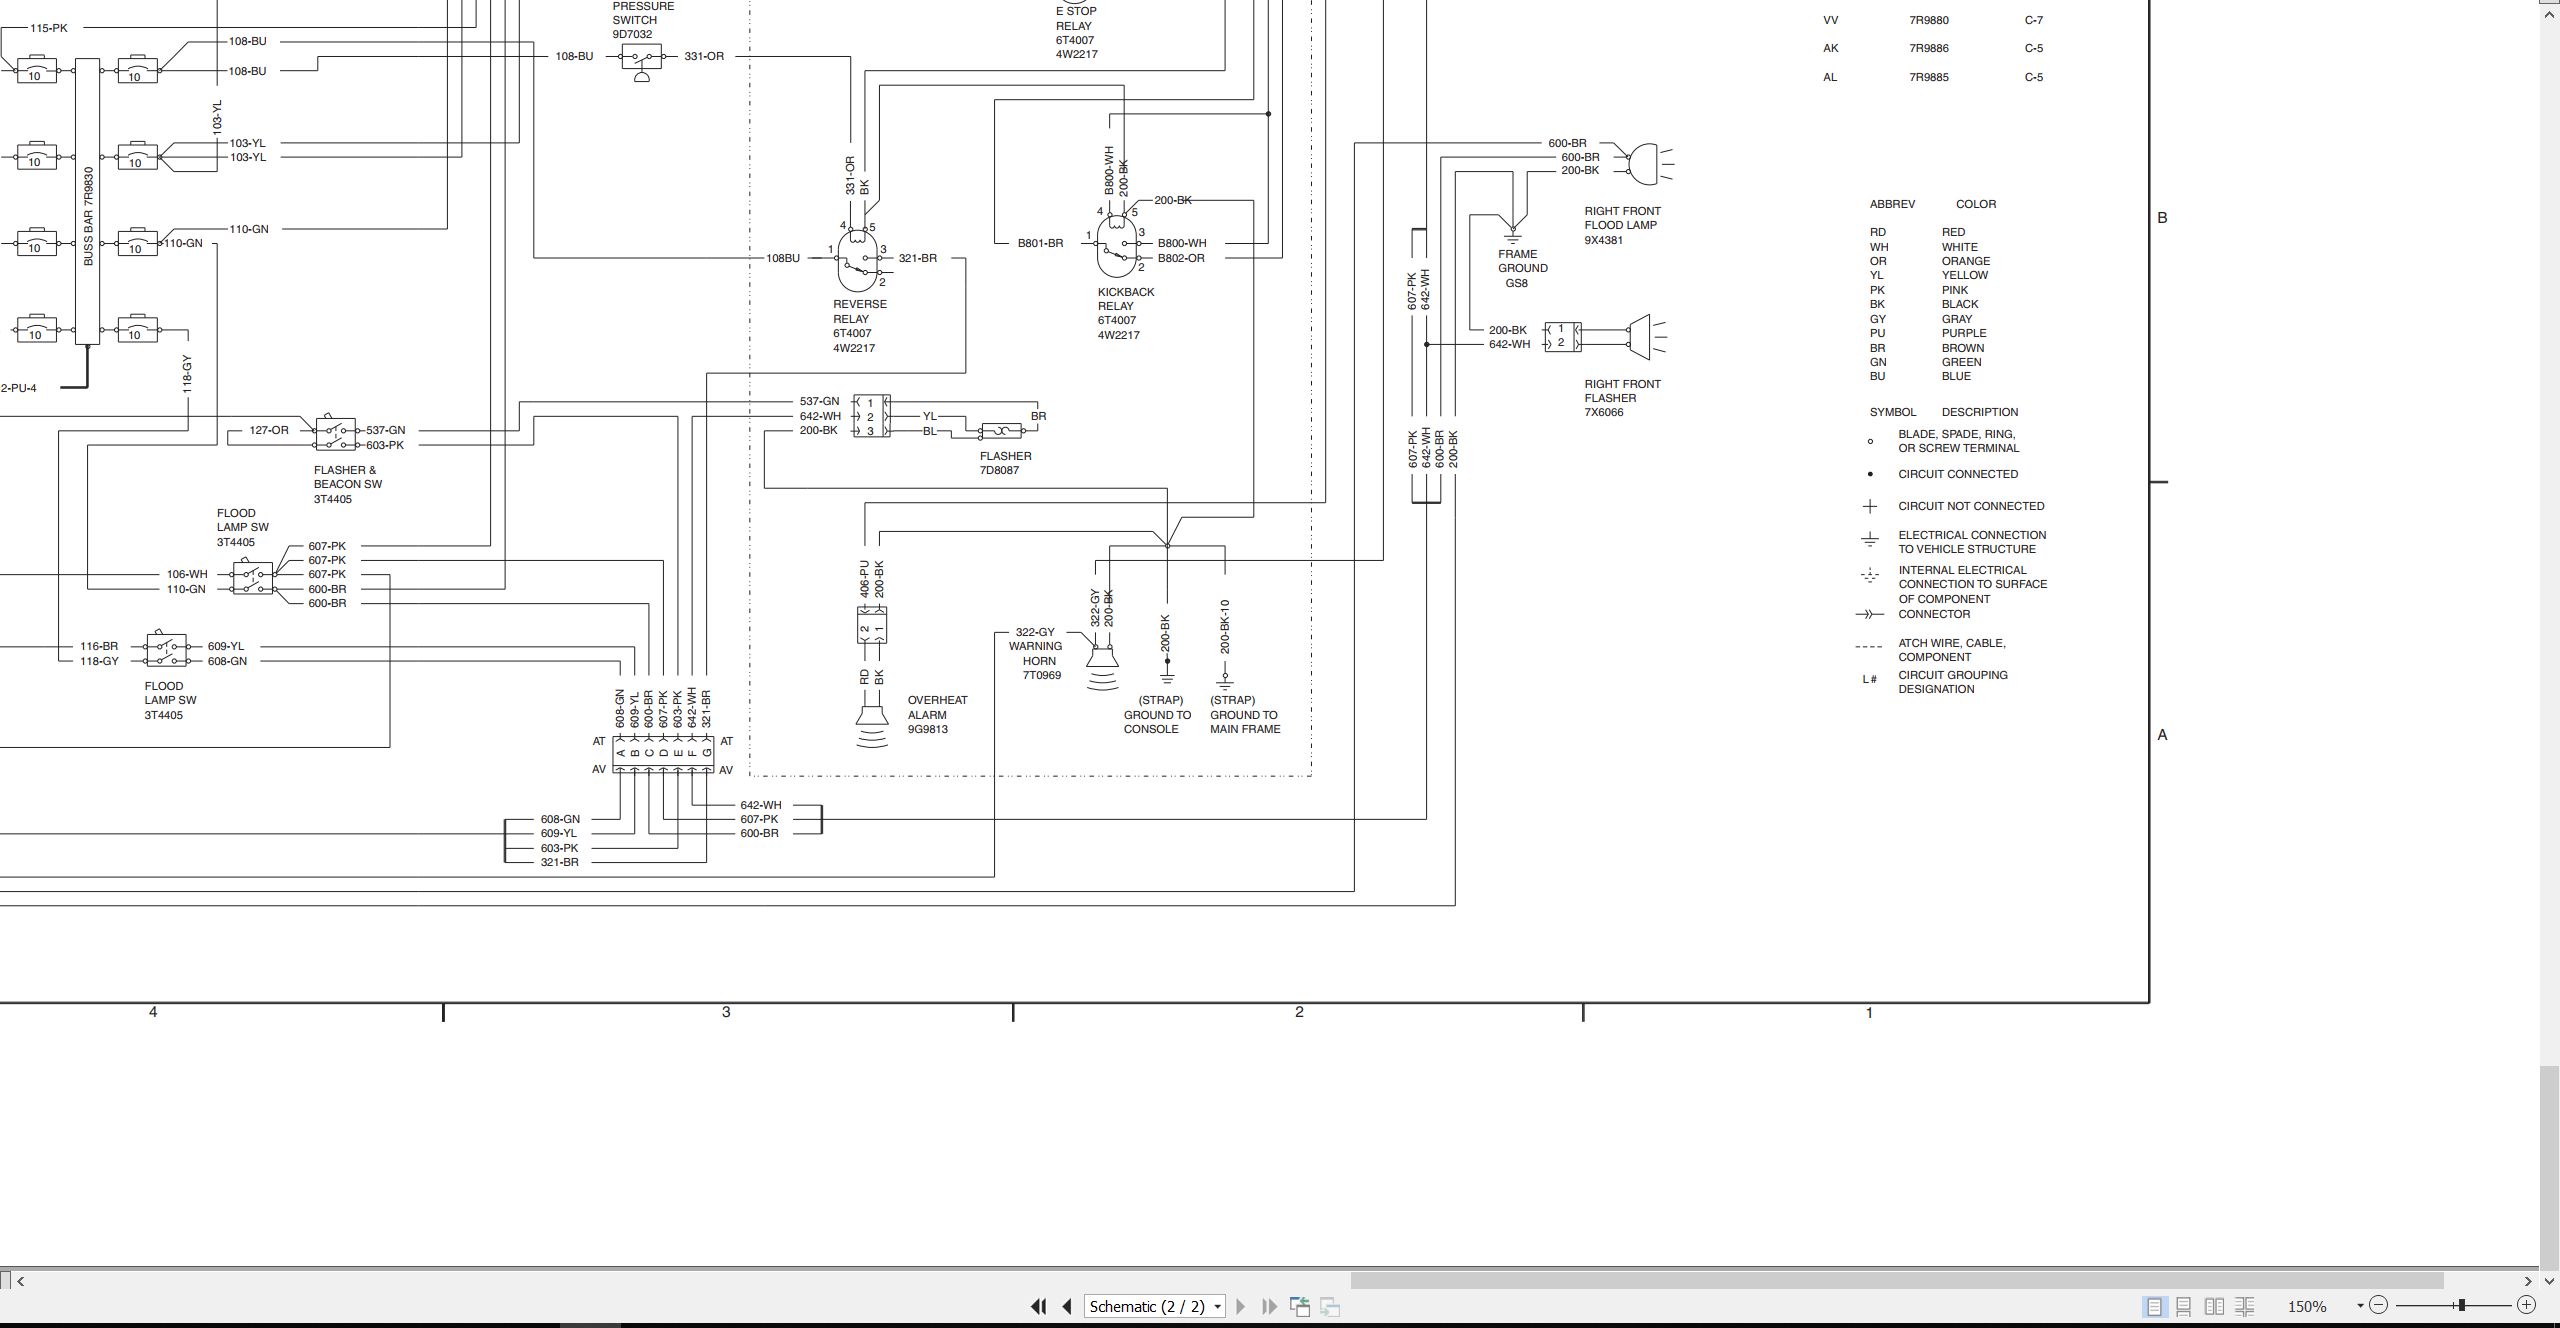Click PURPLE in color legend
Screen dimensions: 2560x1328
pyautogui.click(x=1964, y=333)
